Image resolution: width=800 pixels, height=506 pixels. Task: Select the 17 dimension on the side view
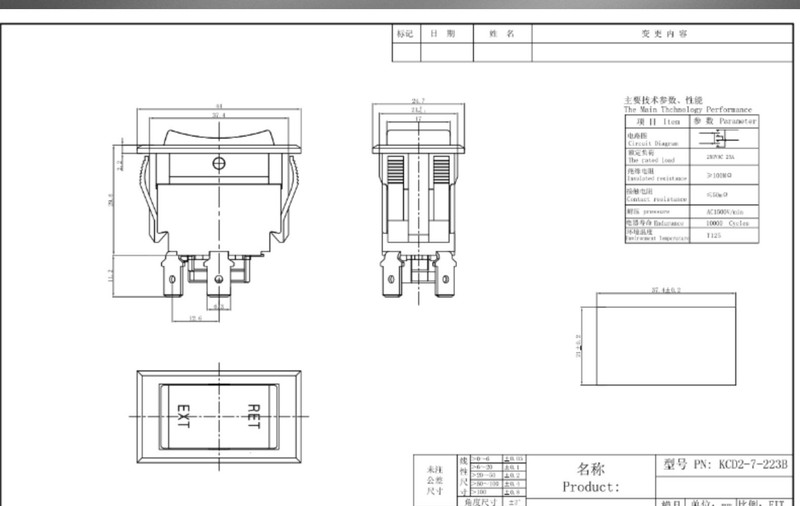[418, 119]
